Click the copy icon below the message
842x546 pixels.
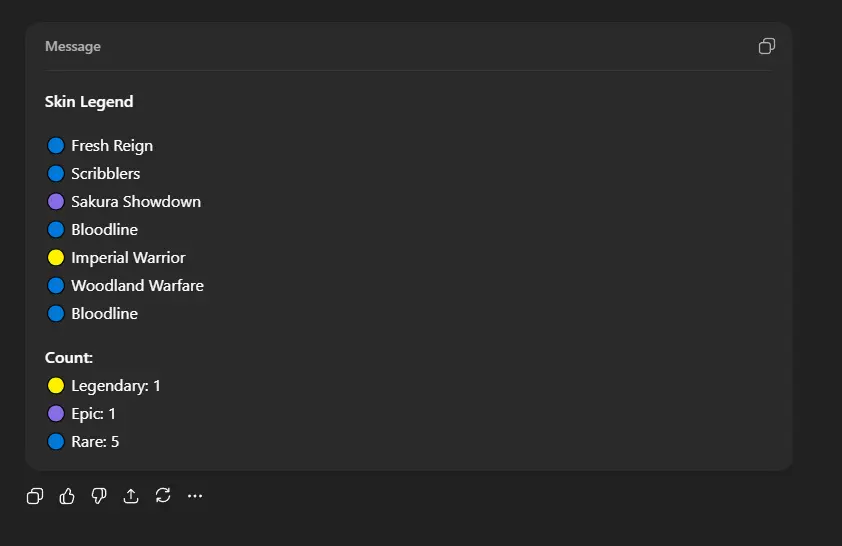tap(35, 496)
